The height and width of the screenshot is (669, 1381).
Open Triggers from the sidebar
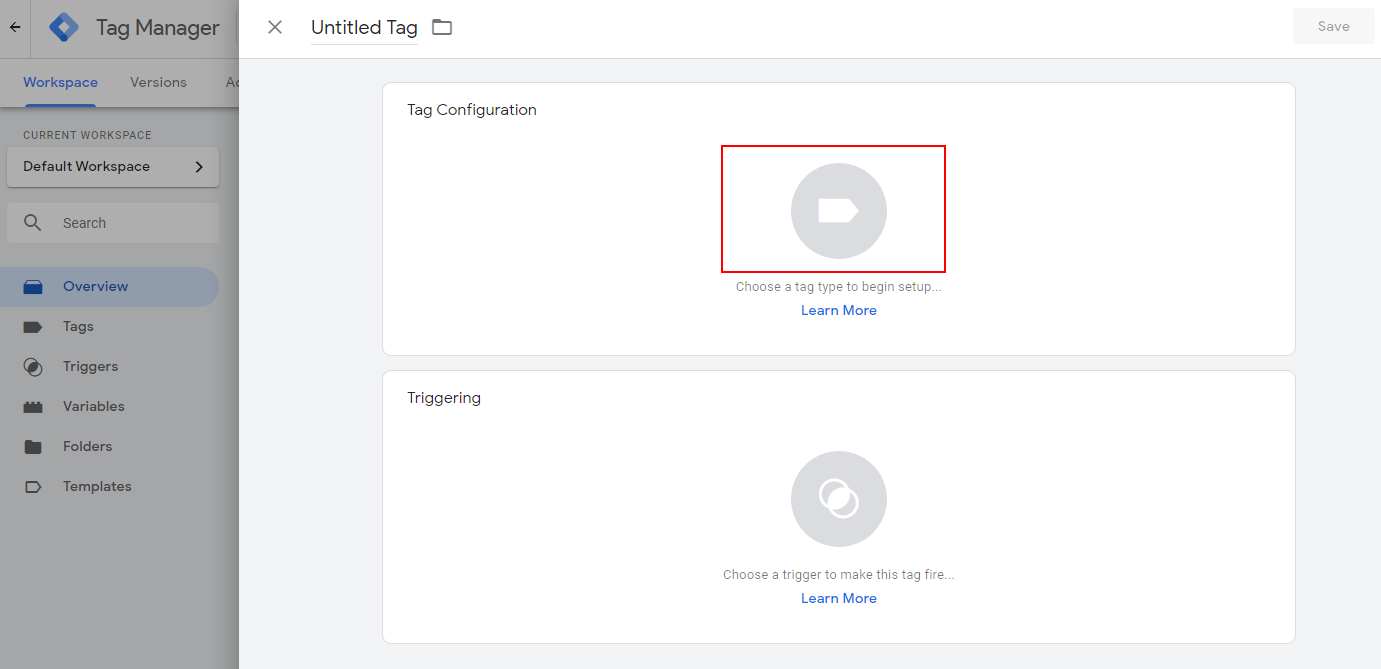click(x=90, y=366)
